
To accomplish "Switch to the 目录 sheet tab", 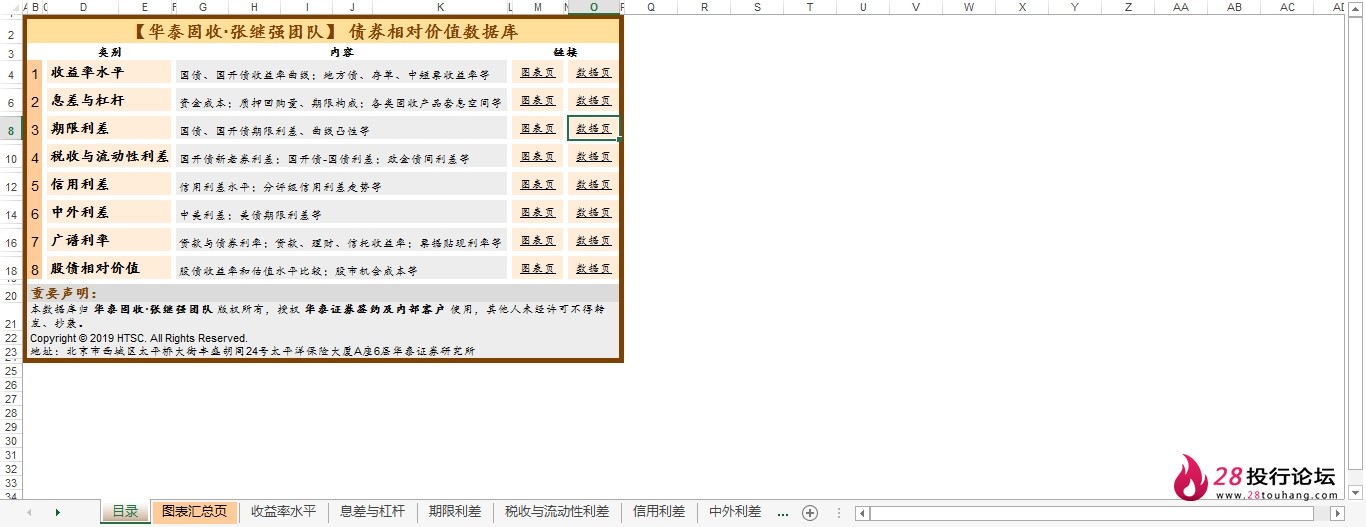I will point(125,512).
